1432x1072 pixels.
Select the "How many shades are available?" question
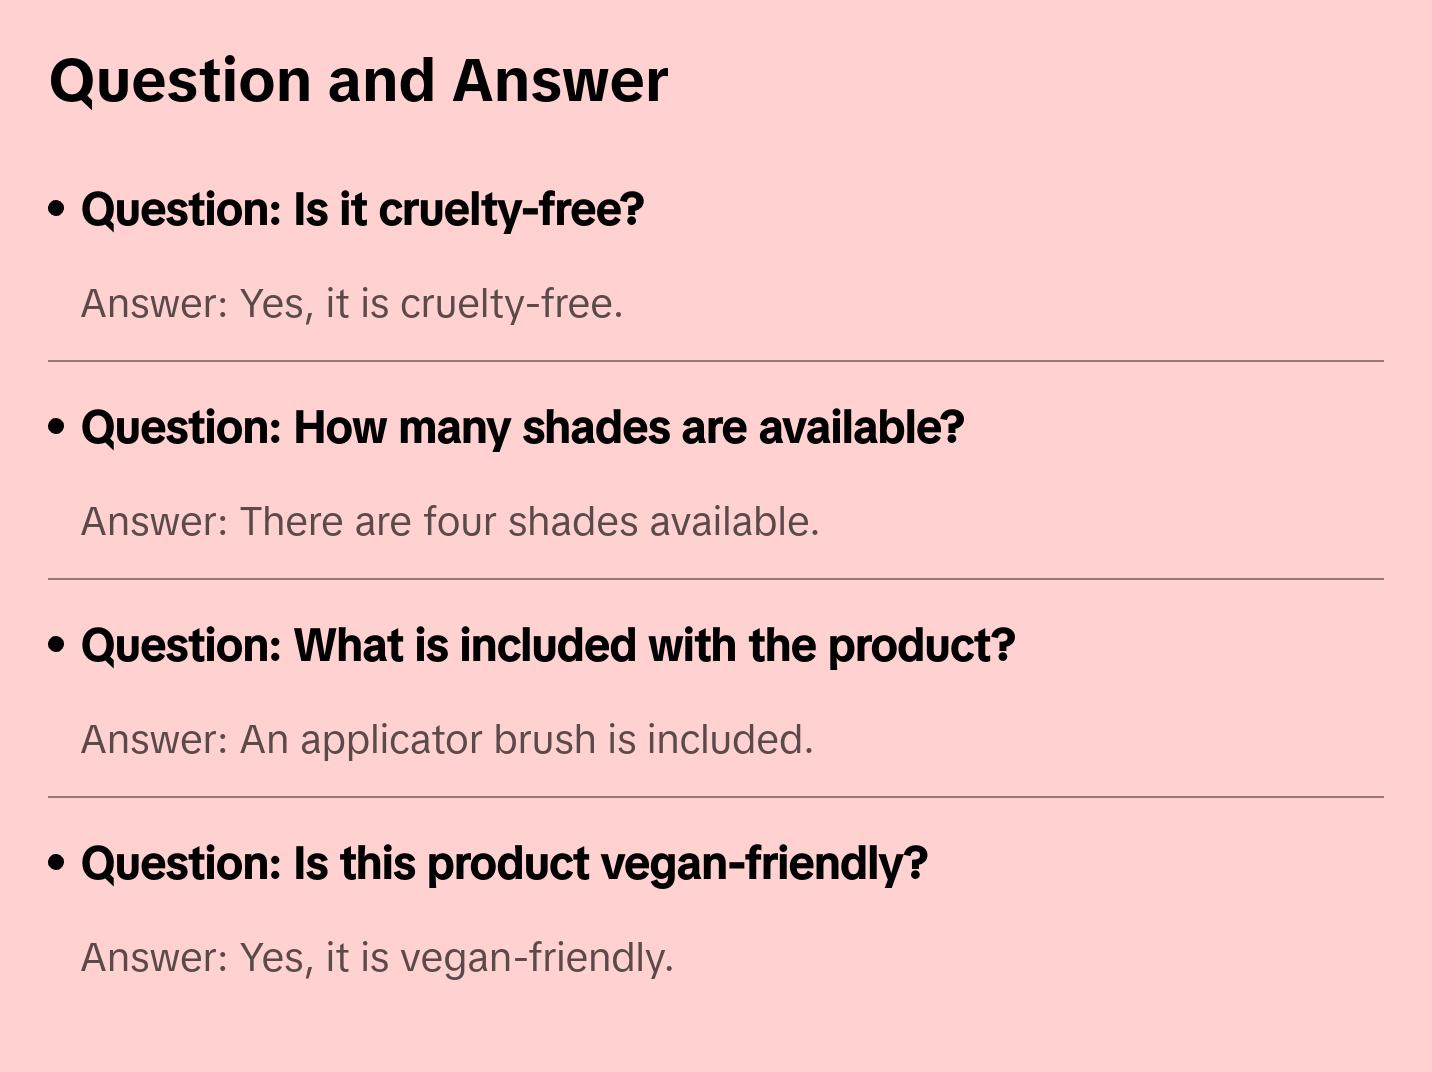pyautogui.click(x=522, y=428)
